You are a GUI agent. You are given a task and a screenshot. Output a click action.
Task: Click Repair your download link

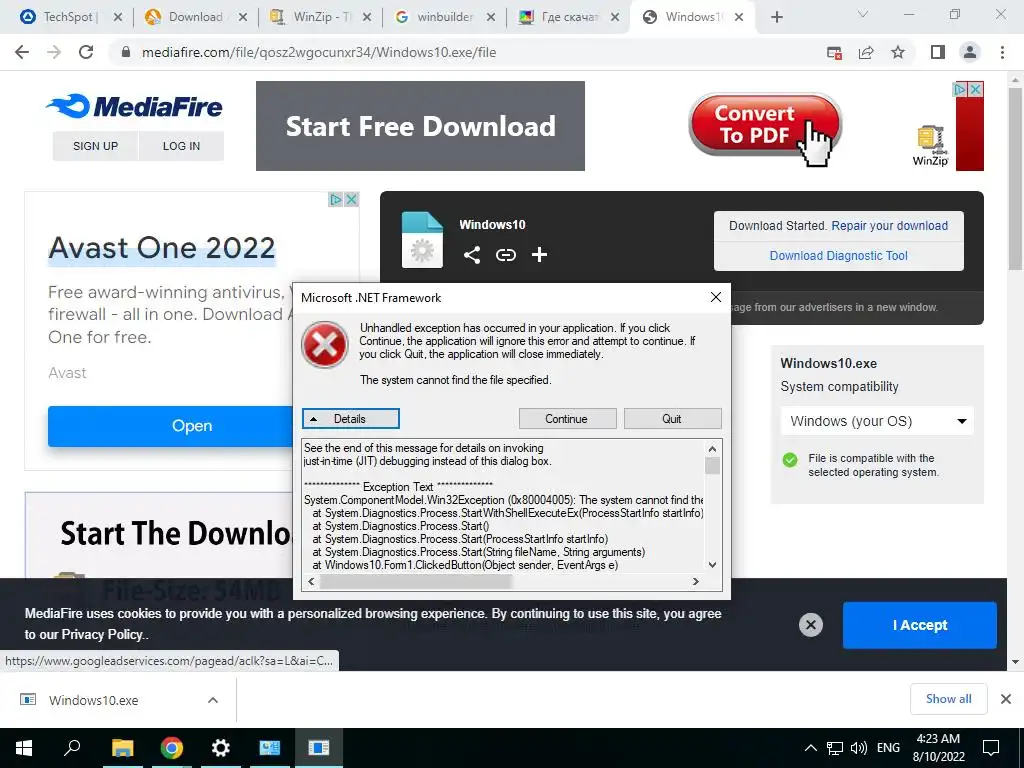(x=889, y=225)
